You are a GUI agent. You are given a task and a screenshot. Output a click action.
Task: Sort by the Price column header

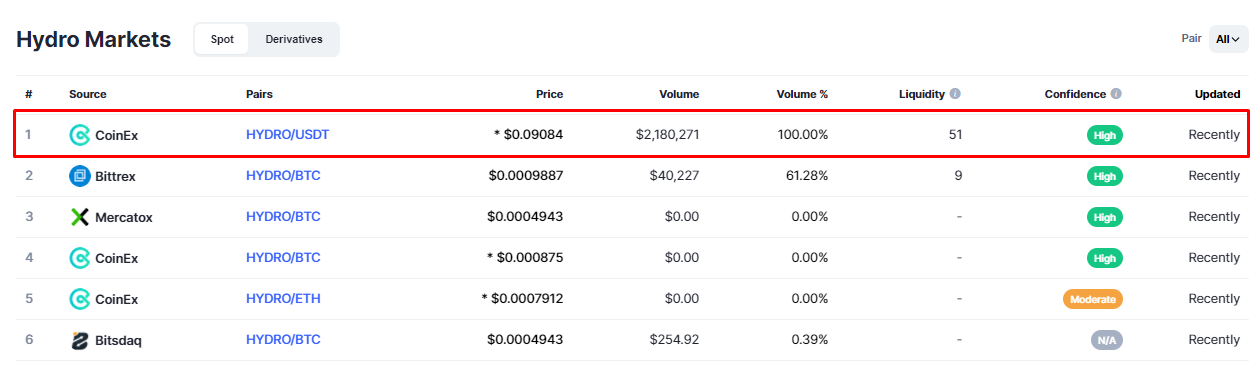pyautogui.click(x=549, y=94)
